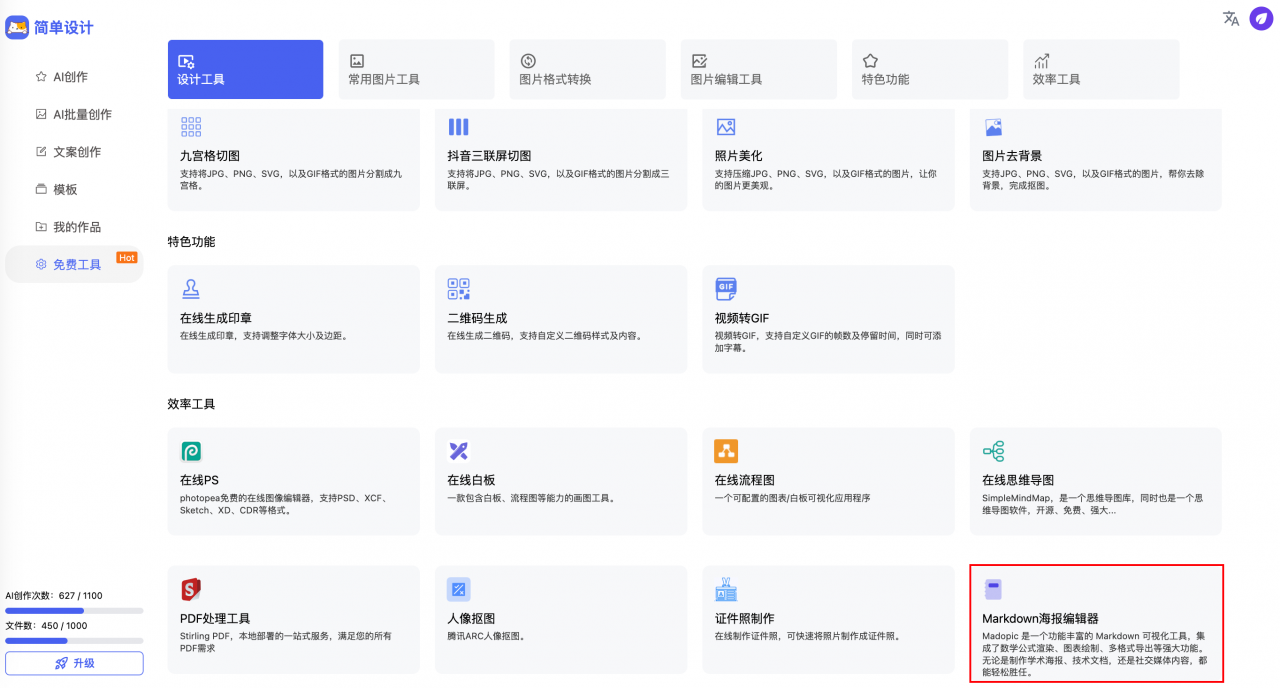1280x688 pixels.
Task: Click the orange Hot badge
Action: click(127, 258)
